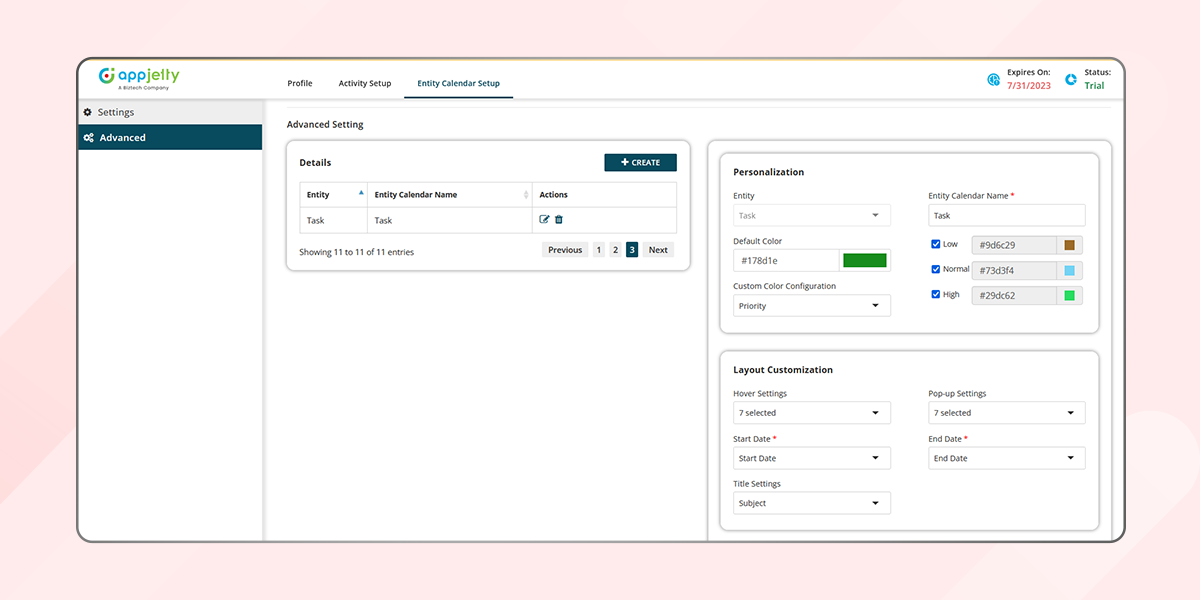Viewport: 1200px width, 600px height.
Task: Go to page 2 of entries
Action: click(615, 250)
